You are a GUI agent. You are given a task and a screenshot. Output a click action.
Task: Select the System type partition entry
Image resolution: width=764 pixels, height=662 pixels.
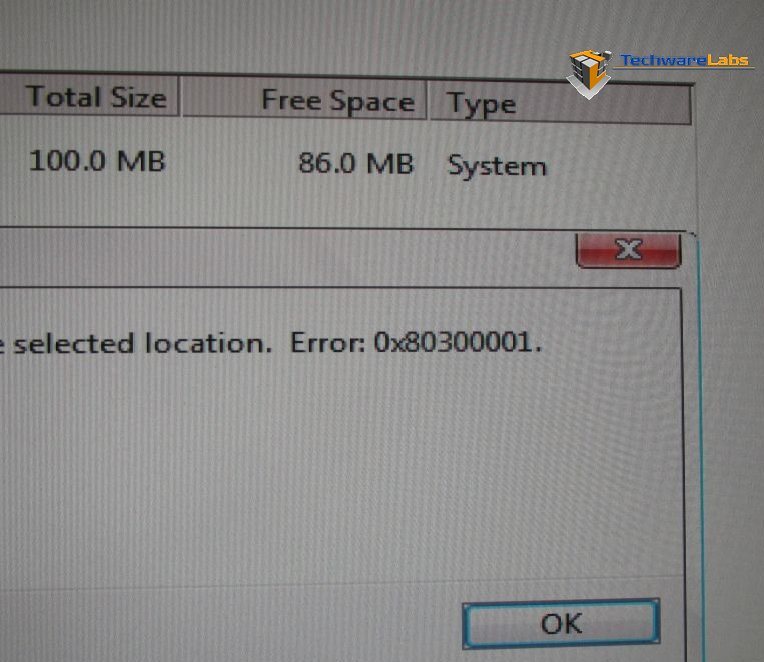[x=497, y=166]
